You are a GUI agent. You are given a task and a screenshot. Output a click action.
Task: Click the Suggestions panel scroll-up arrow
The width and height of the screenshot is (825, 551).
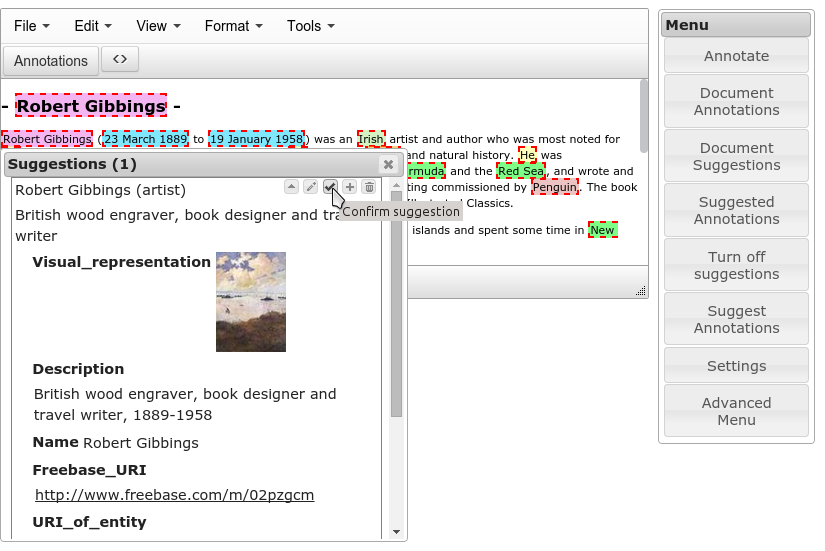pos(397,186)
